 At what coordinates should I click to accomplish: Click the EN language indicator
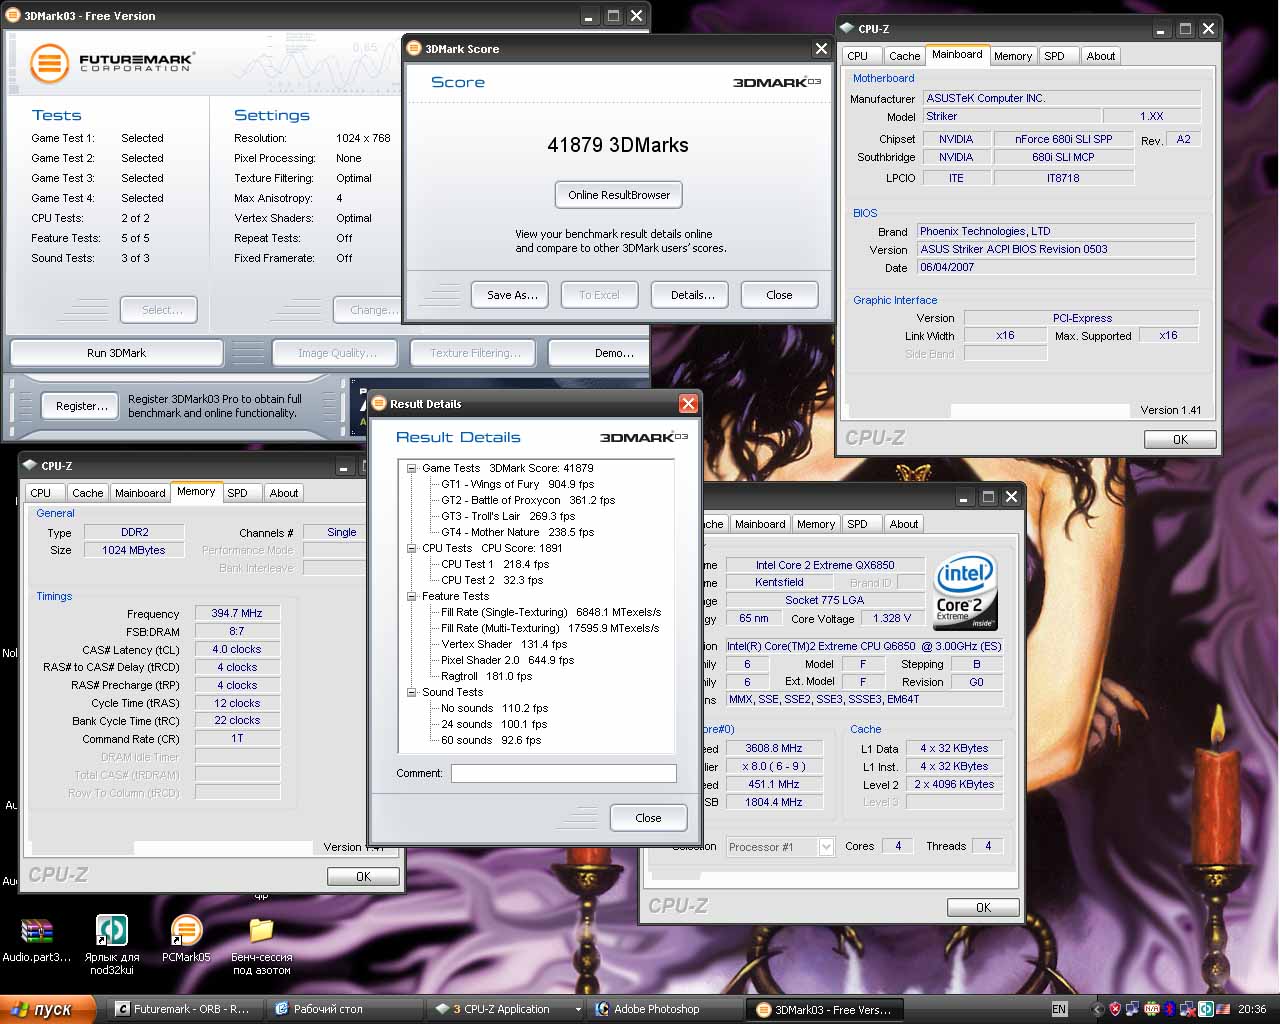[1060, 1009]
